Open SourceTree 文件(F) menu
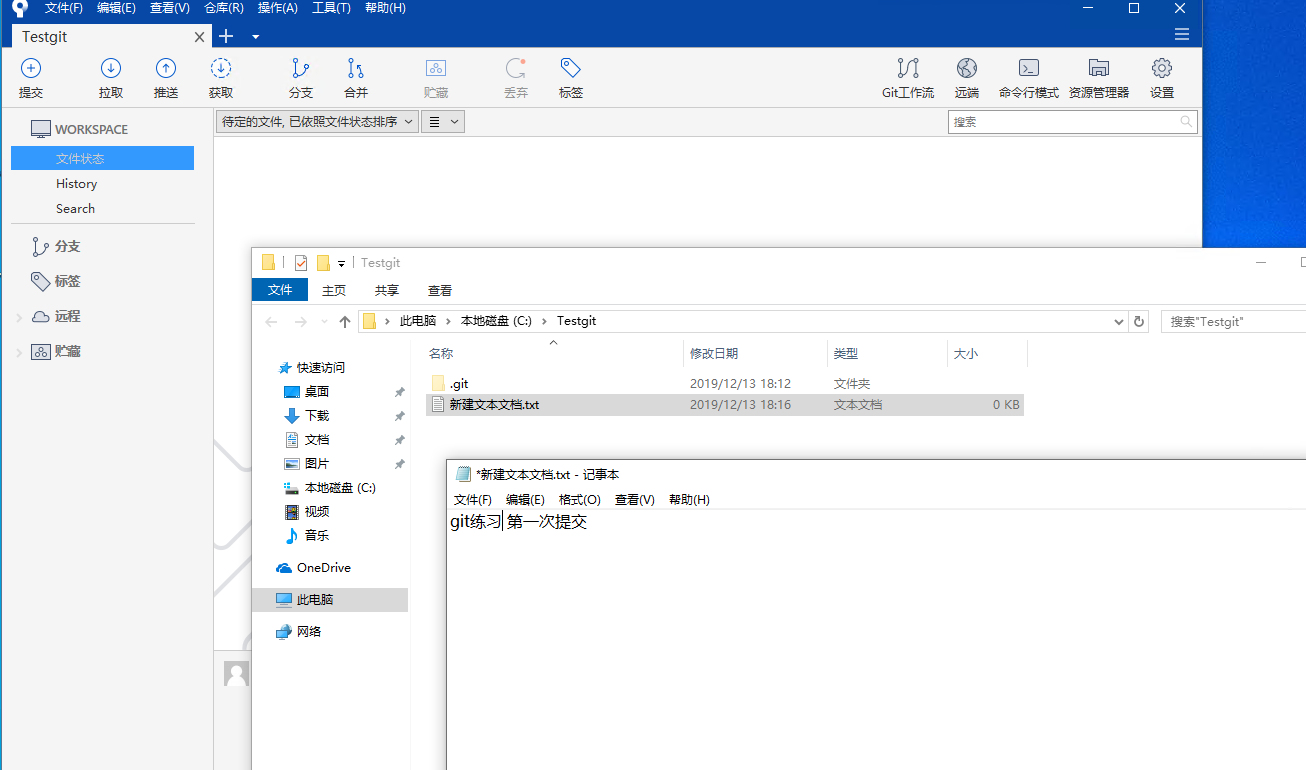Image resolution: width=1306 pixels, height=770 pixels. pos(64,8)
